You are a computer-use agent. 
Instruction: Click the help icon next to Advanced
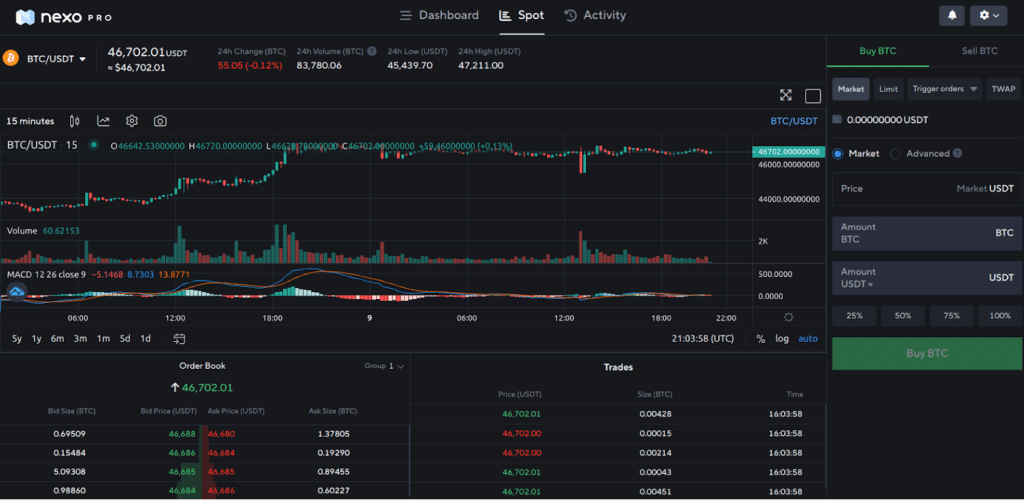(x=957, y=154)
